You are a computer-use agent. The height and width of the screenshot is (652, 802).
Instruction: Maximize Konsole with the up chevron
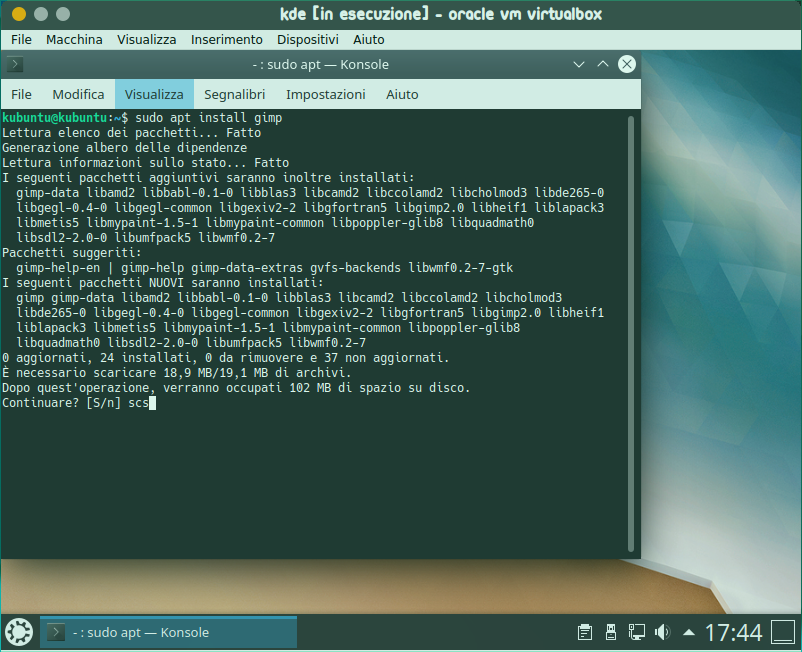[x=603, y=64]
